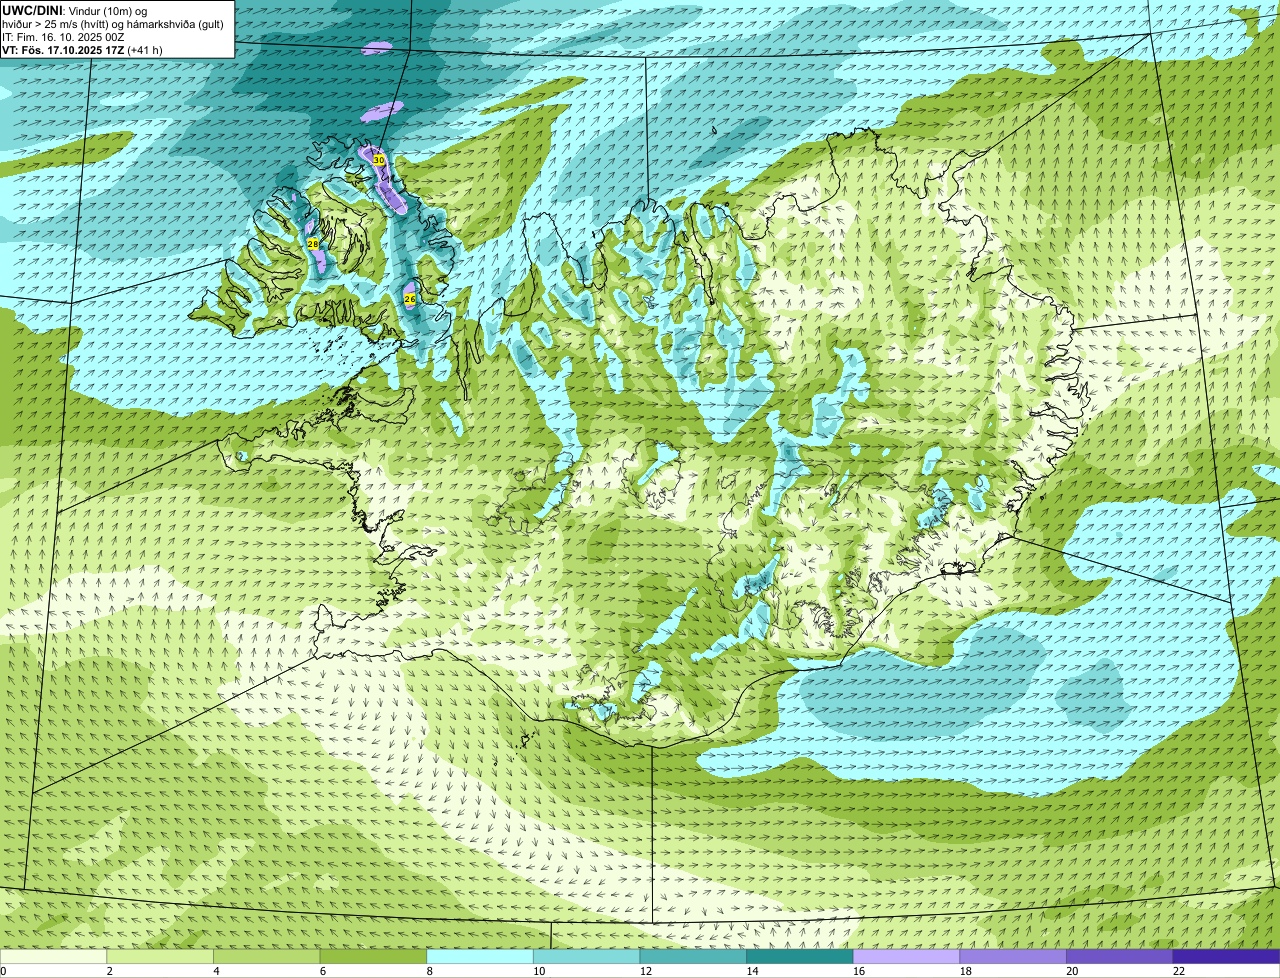Click the legend value '4'
This screenshot has height=978, width=1280.
click(x=216, y=971)
